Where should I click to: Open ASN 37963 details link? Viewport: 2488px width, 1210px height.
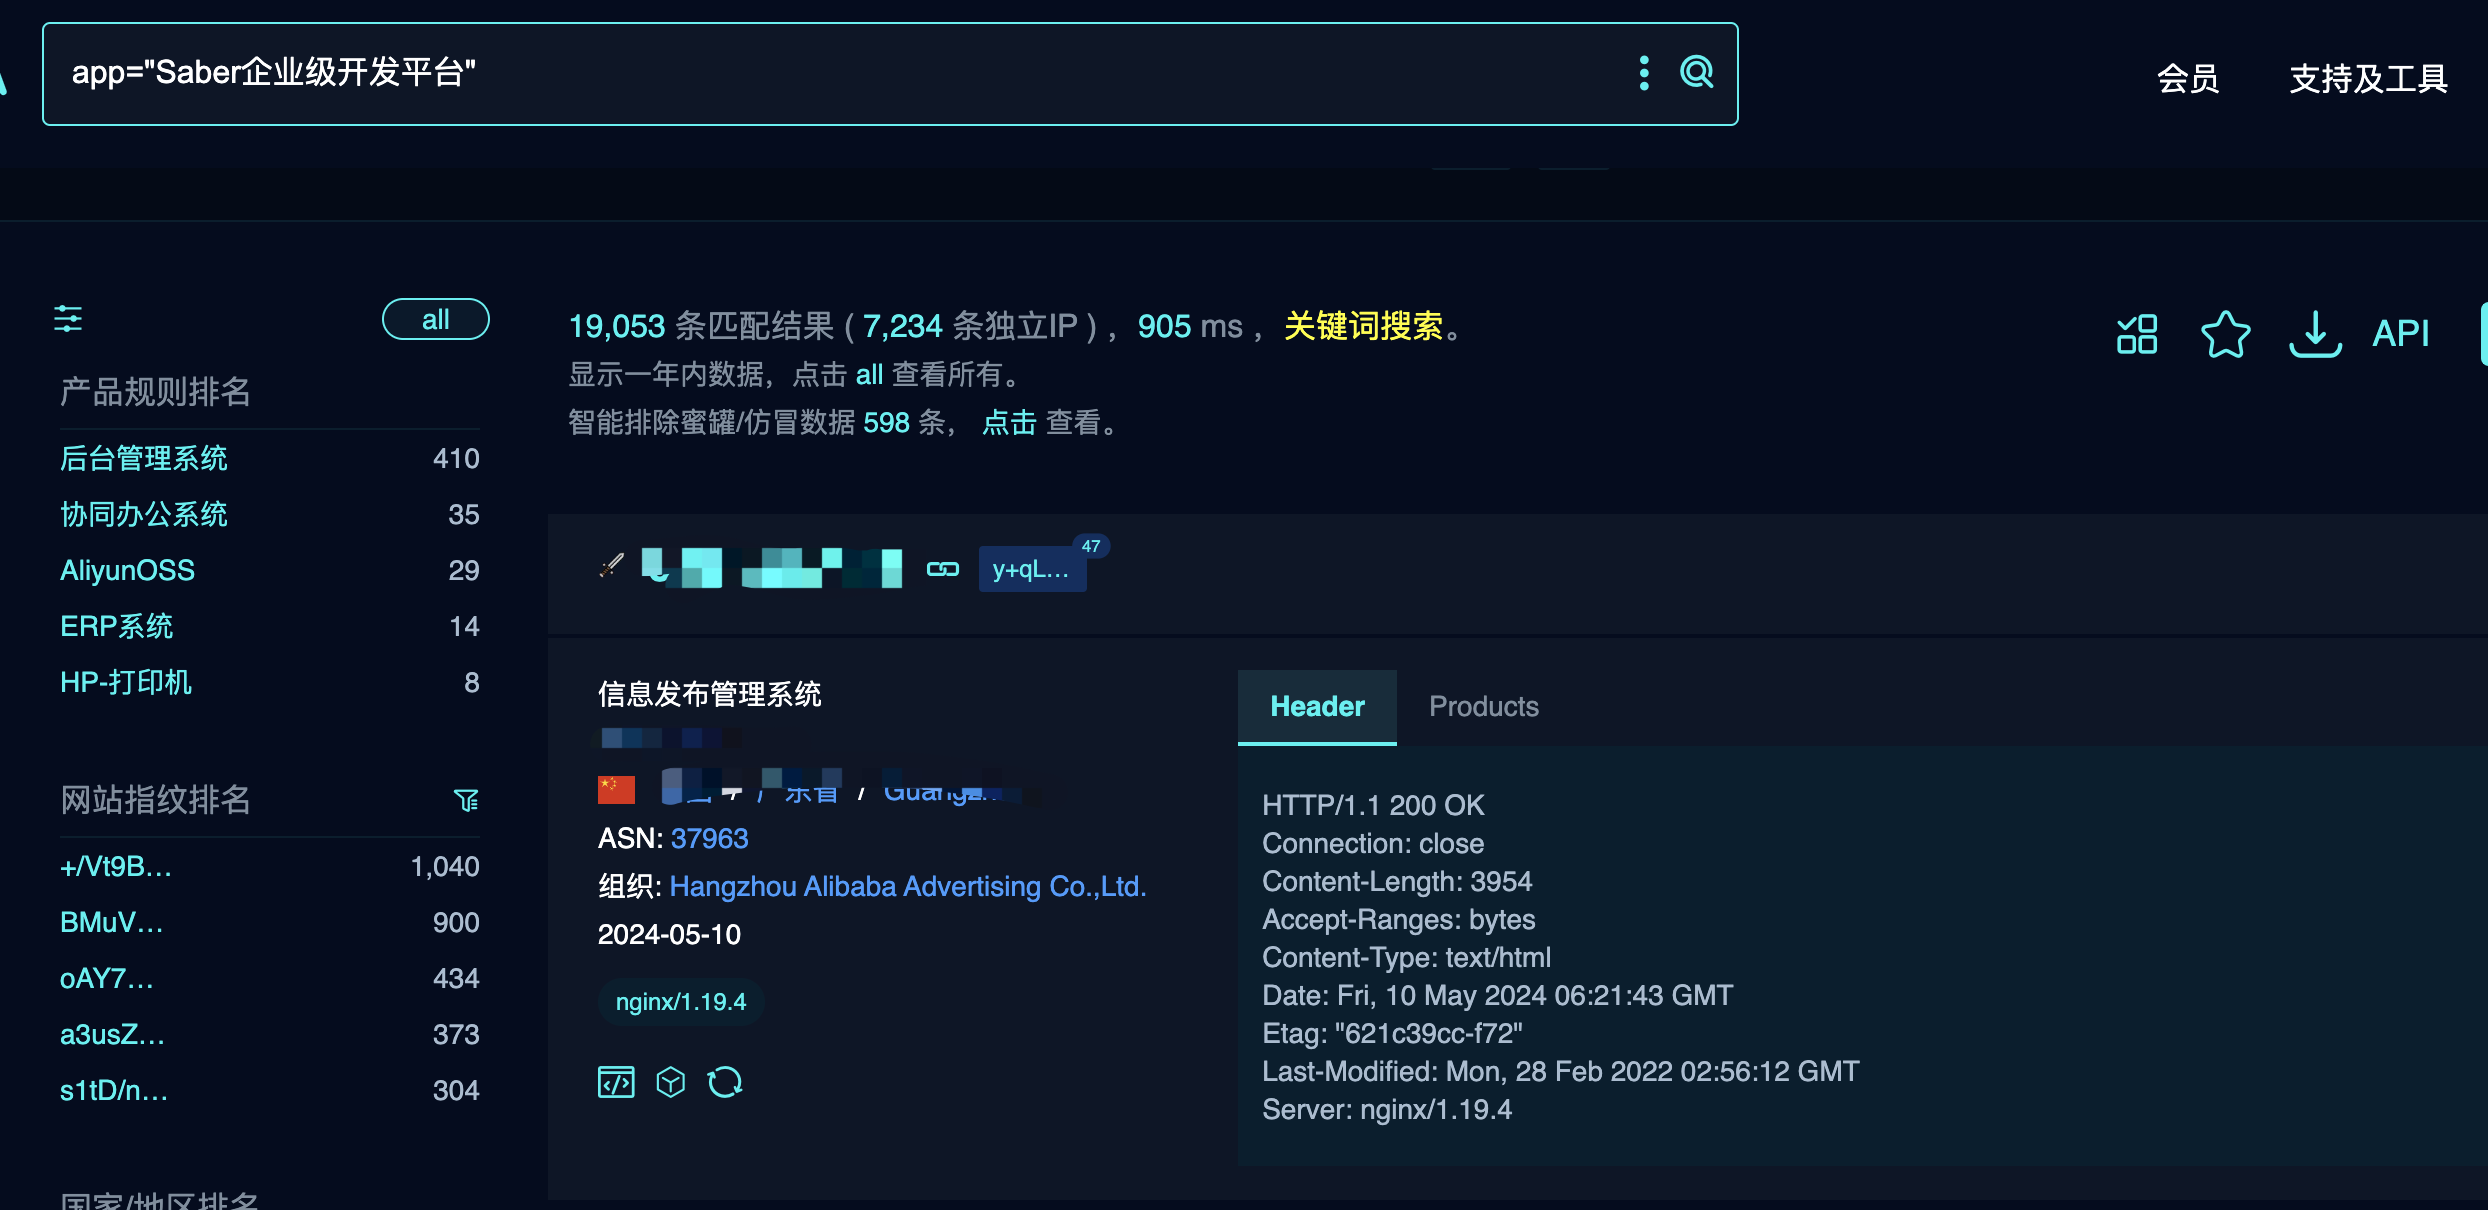[709, 838]
